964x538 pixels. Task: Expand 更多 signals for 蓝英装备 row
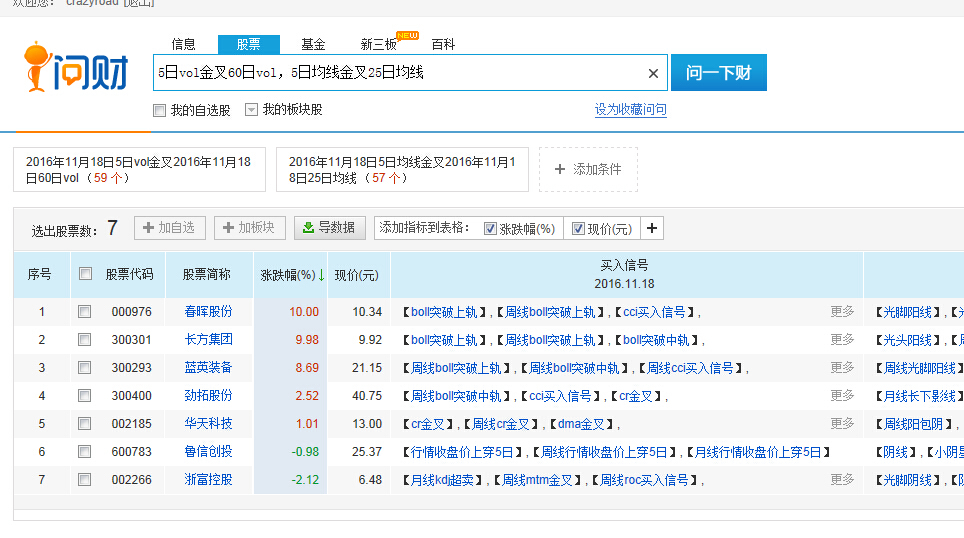842,367
